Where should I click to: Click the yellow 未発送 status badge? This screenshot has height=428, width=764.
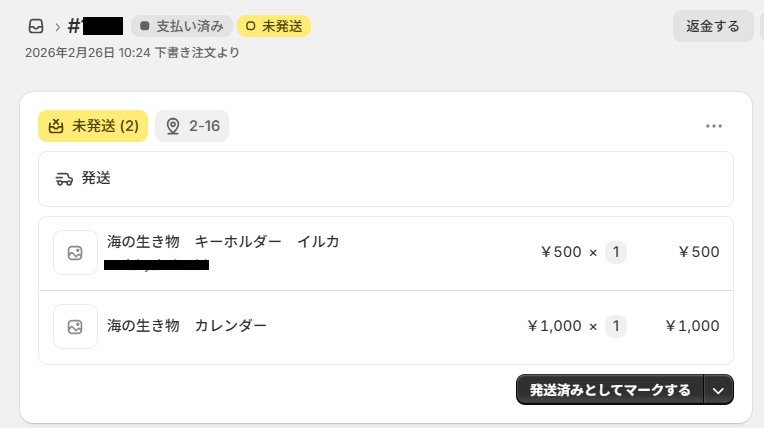[274, 26]
